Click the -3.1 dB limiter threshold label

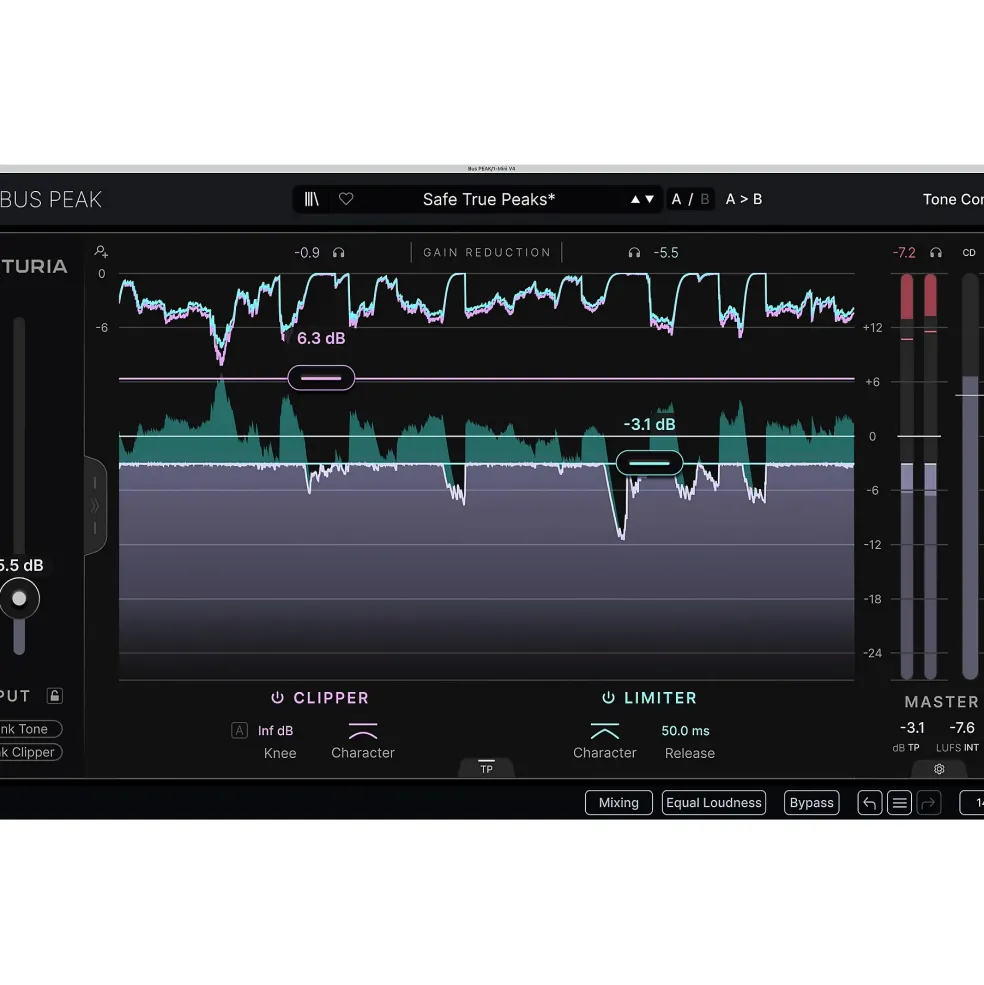click(x=649, y=424)
